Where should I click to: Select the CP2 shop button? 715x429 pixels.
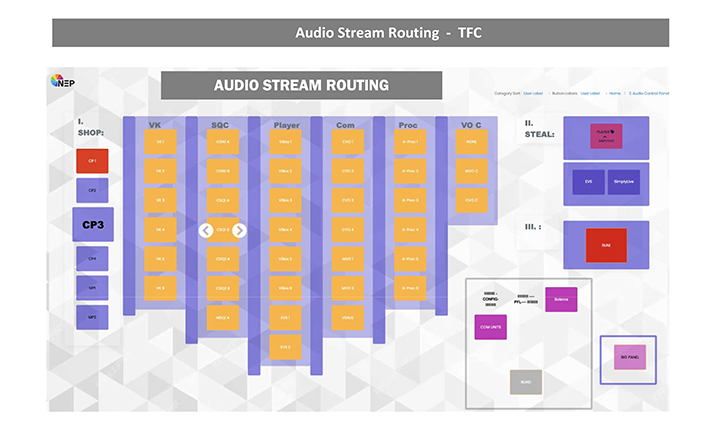92,190
